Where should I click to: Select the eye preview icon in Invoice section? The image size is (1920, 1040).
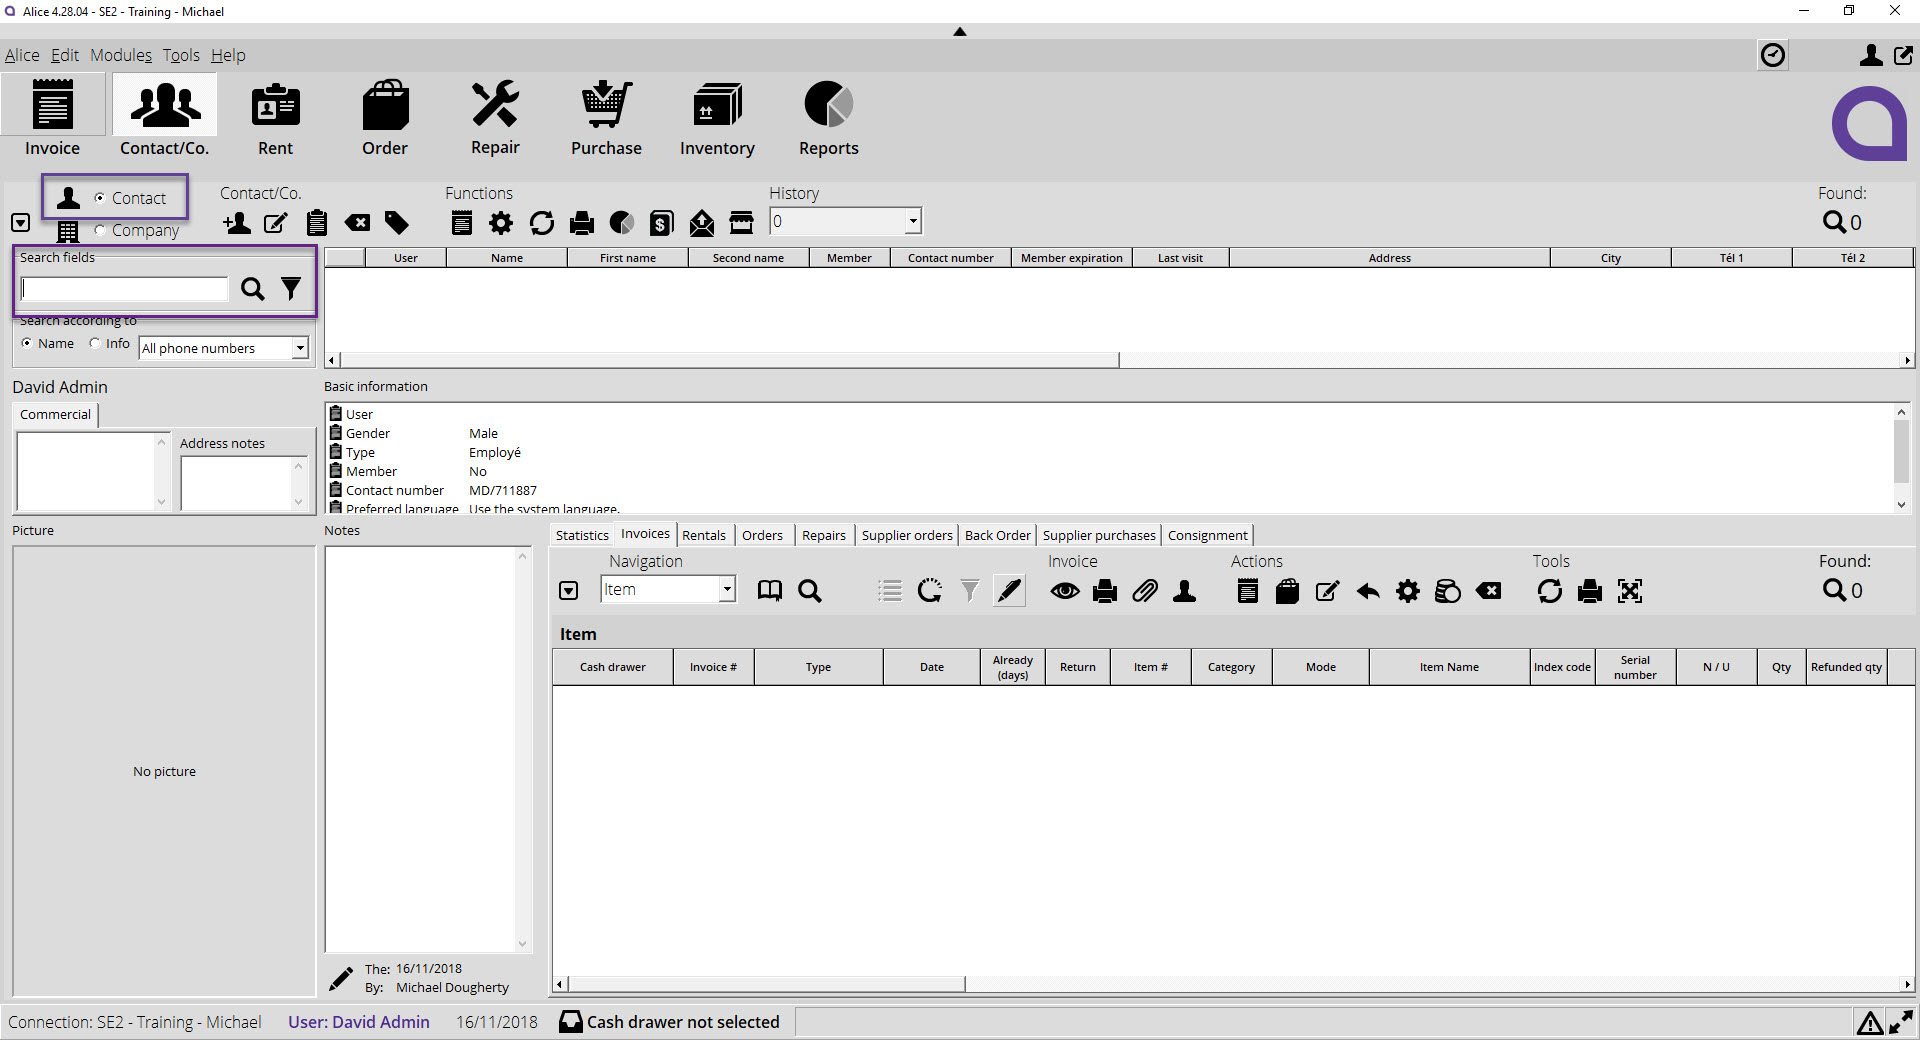pyautogui.click(x=1064, y=591)
